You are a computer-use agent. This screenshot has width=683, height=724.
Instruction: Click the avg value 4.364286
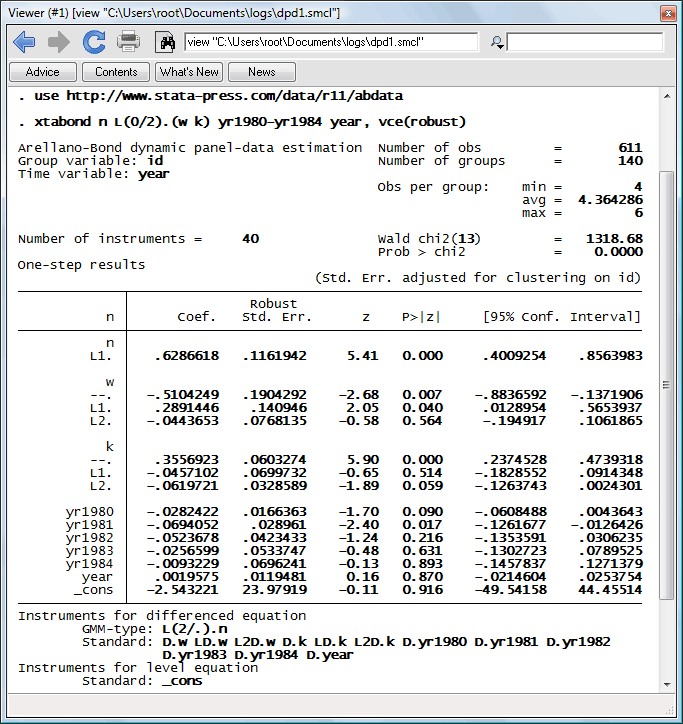click(x=610, y=199)
